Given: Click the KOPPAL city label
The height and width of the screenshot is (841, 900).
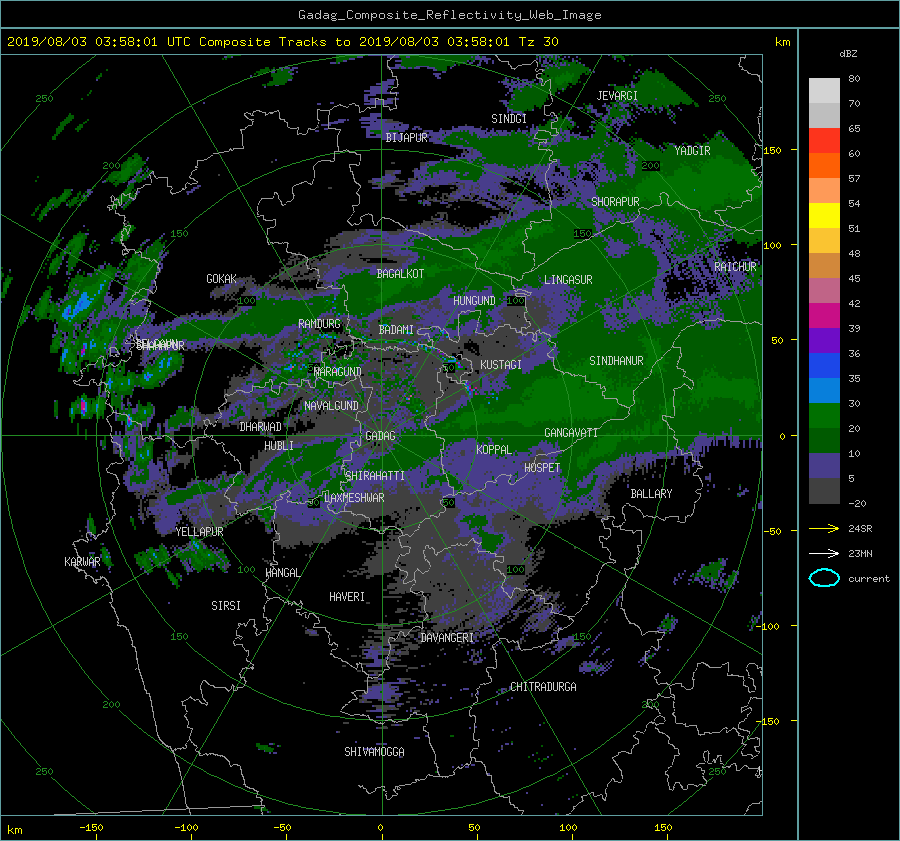Looking at the screenshot, I should tap(494, 449).
